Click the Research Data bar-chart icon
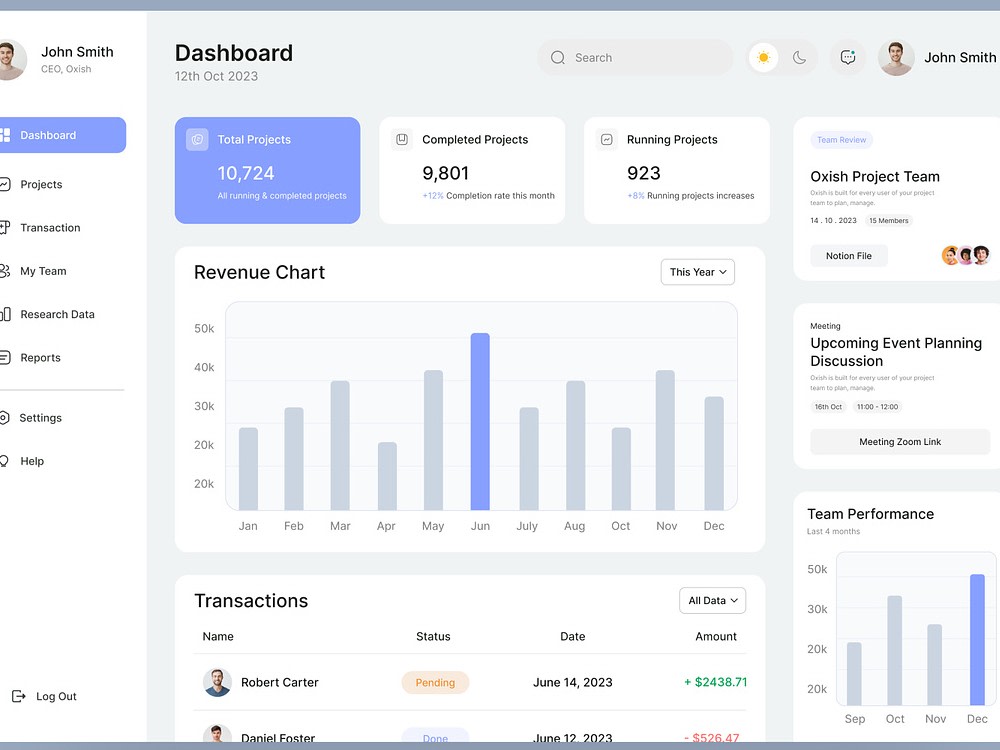Image resolution: width=1000 pixels, height=750 pixels. 5,314
